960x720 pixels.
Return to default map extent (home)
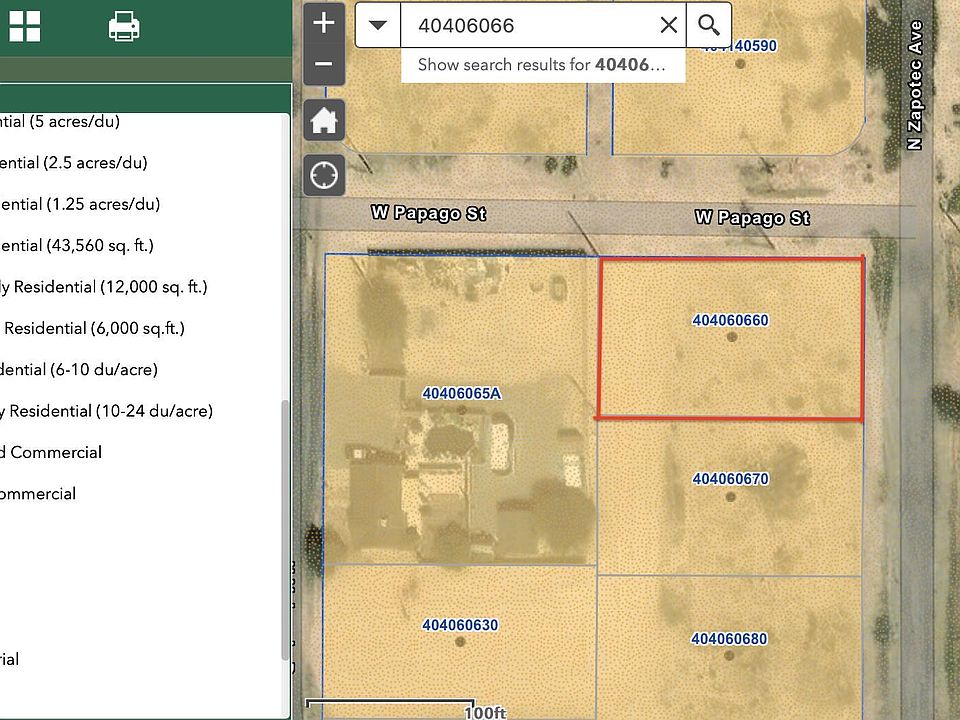324,120
